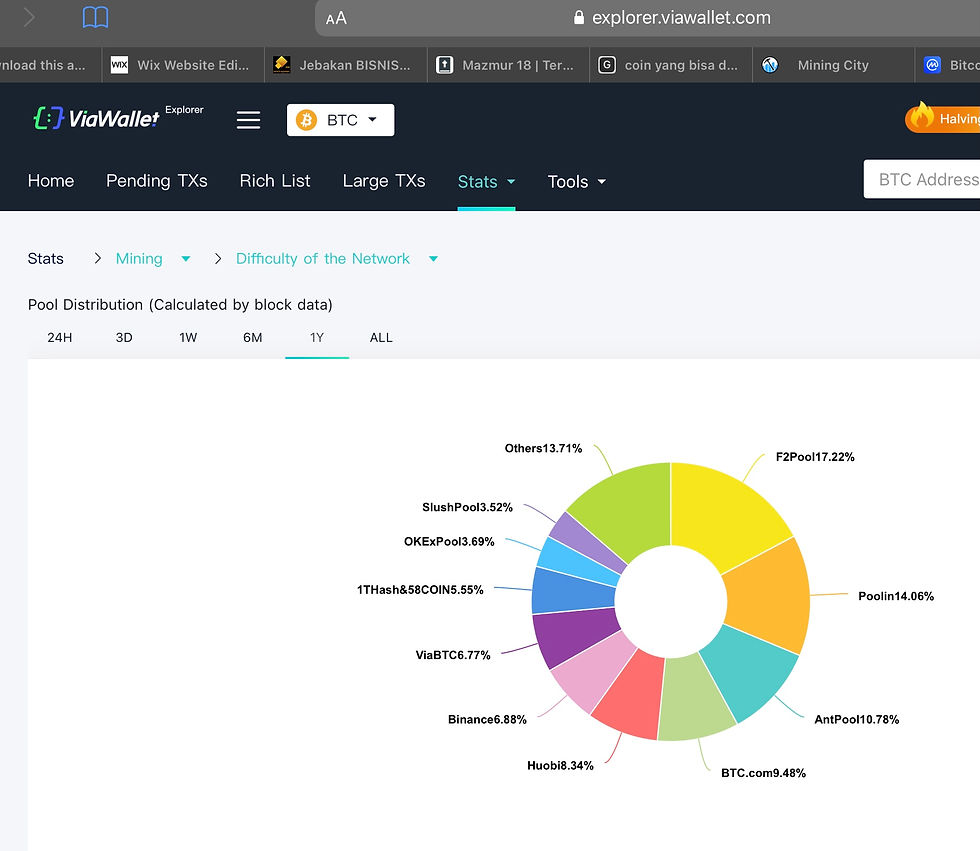Select the ALL time range tab
This screenshot has width=980, height=851.
[x=381, y=338]
